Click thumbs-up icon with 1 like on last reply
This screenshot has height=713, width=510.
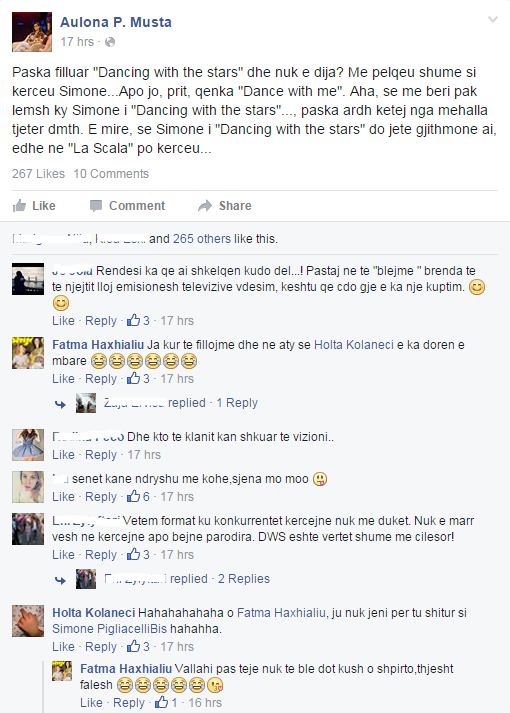click(161, 703)
